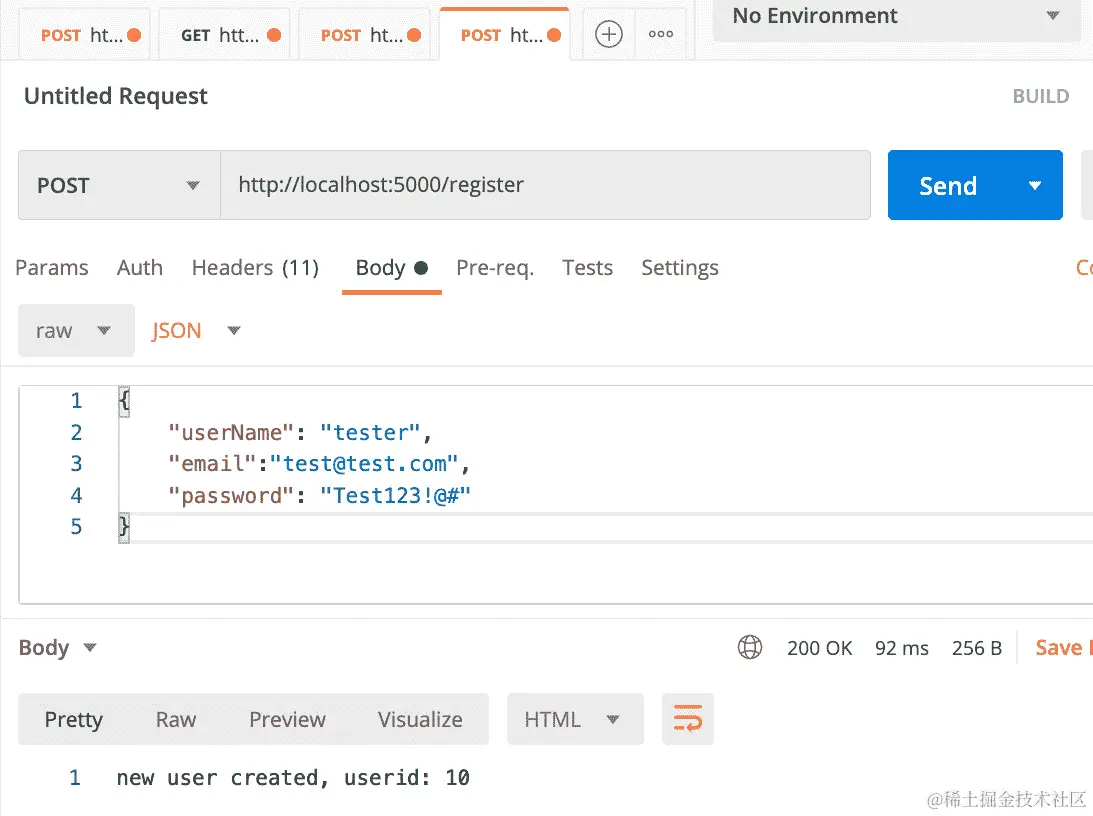Screen dimensions: 1093x816
Task: Select the Visualize response view
Action: pos(420,719)
